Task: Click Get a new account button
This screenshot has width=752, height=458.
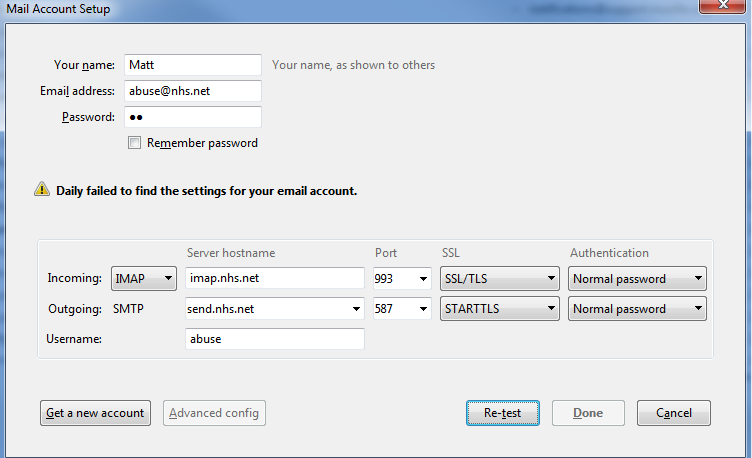Action: [x=94, y=413]
